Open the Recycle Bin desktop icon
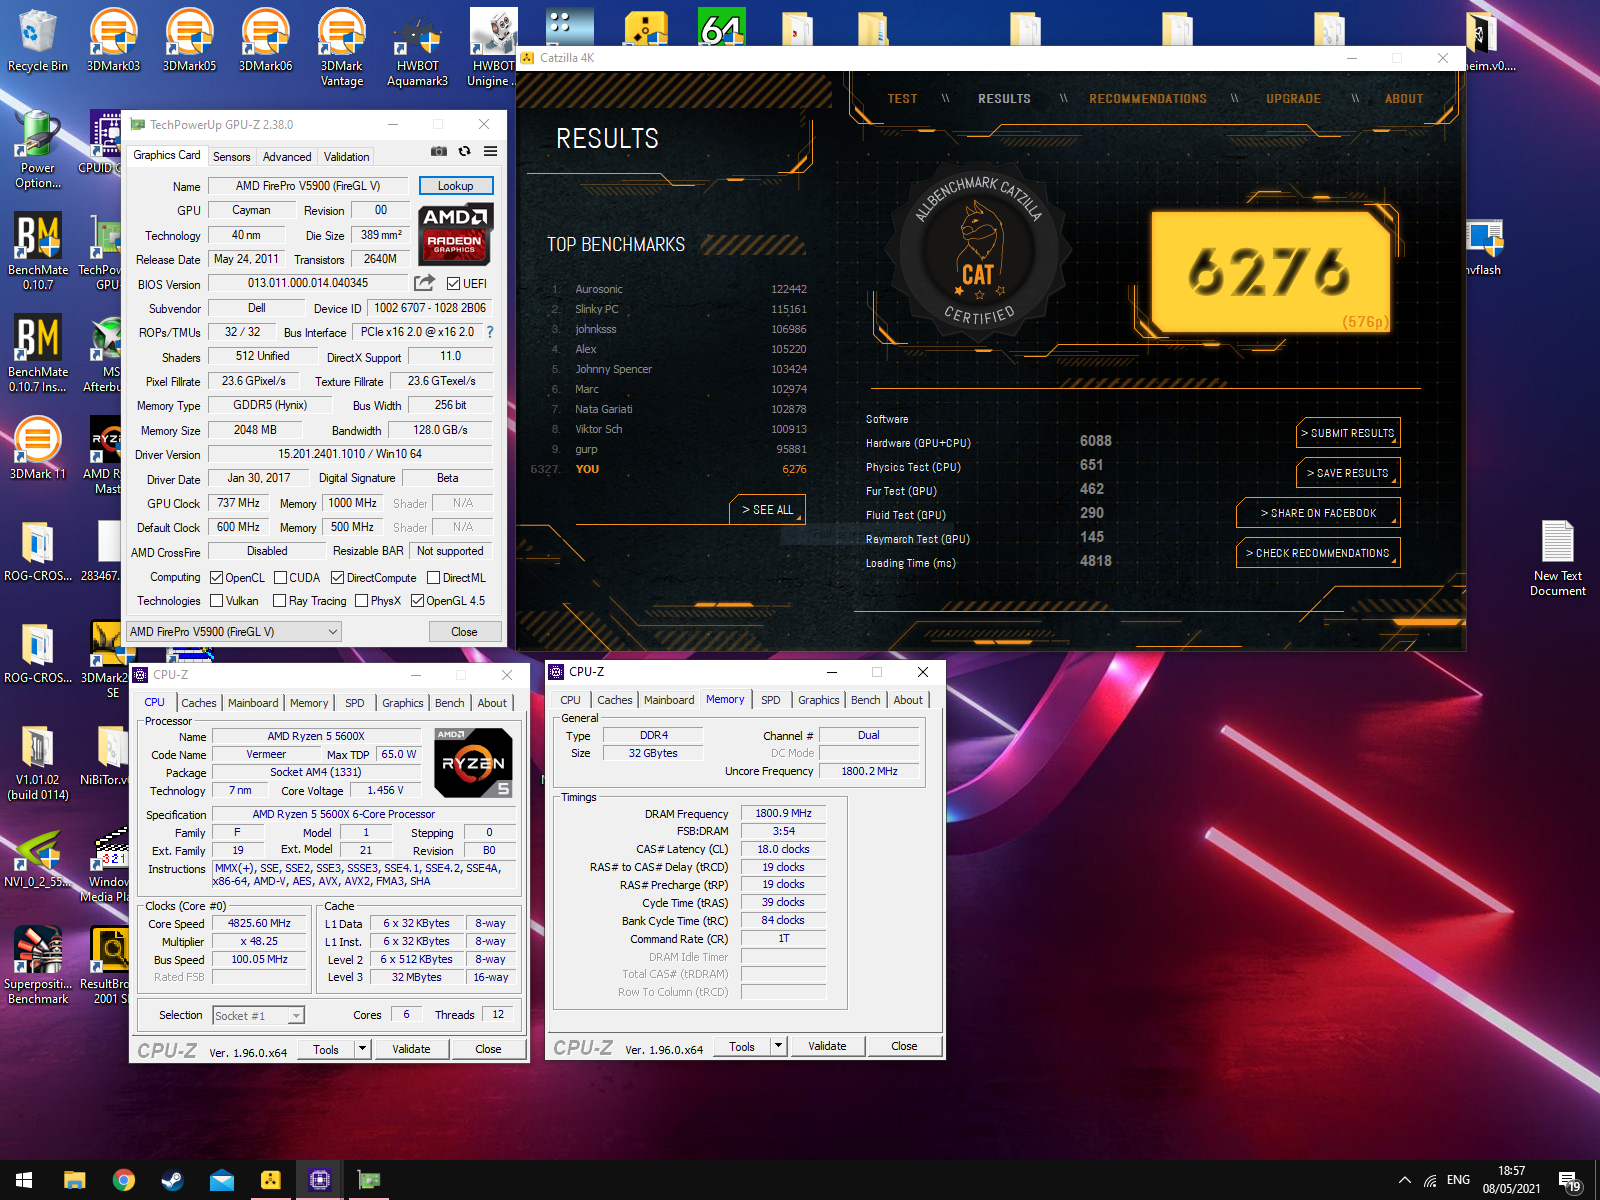 (x=38, y=41)
